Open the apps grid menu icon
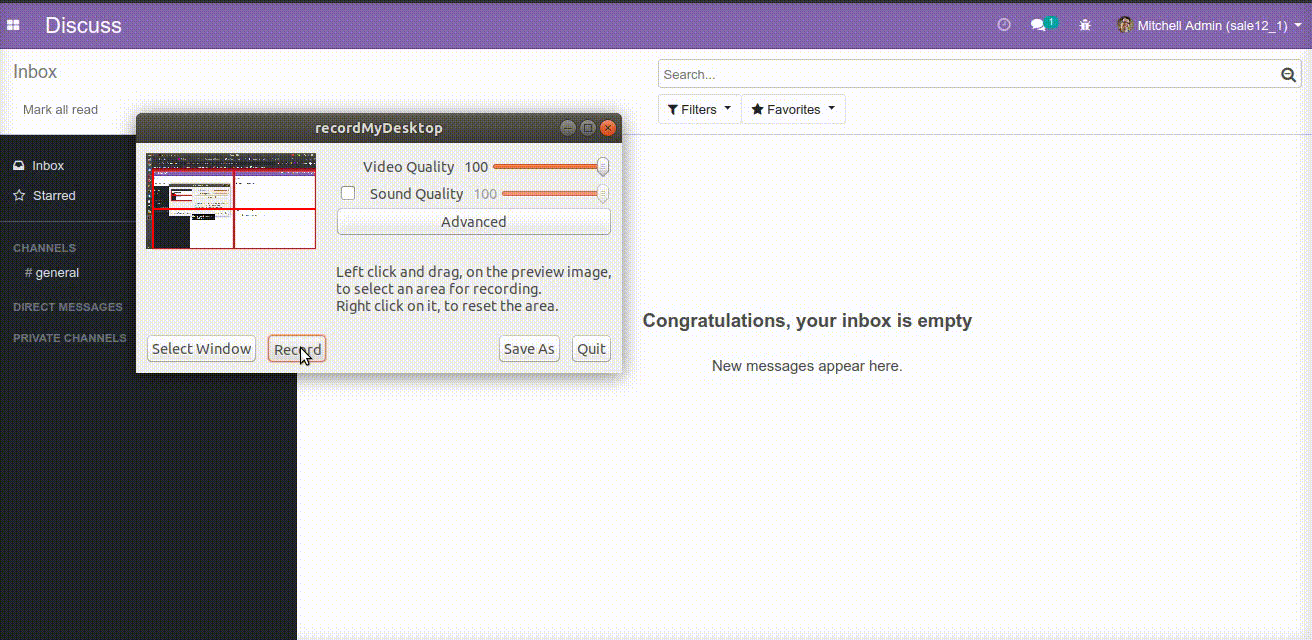Screen dimensions: 1312x640 (x=13, y=25)
